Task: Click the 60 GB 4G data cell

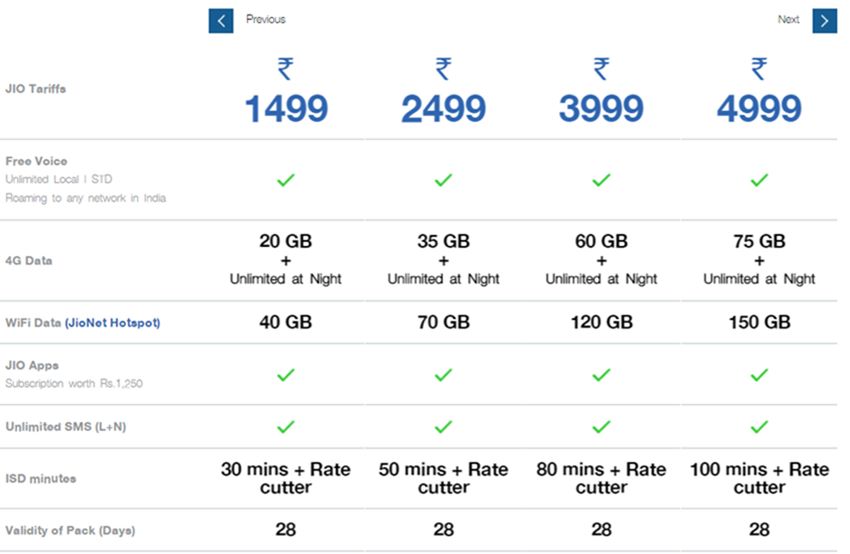Action: tap(601, 260)
